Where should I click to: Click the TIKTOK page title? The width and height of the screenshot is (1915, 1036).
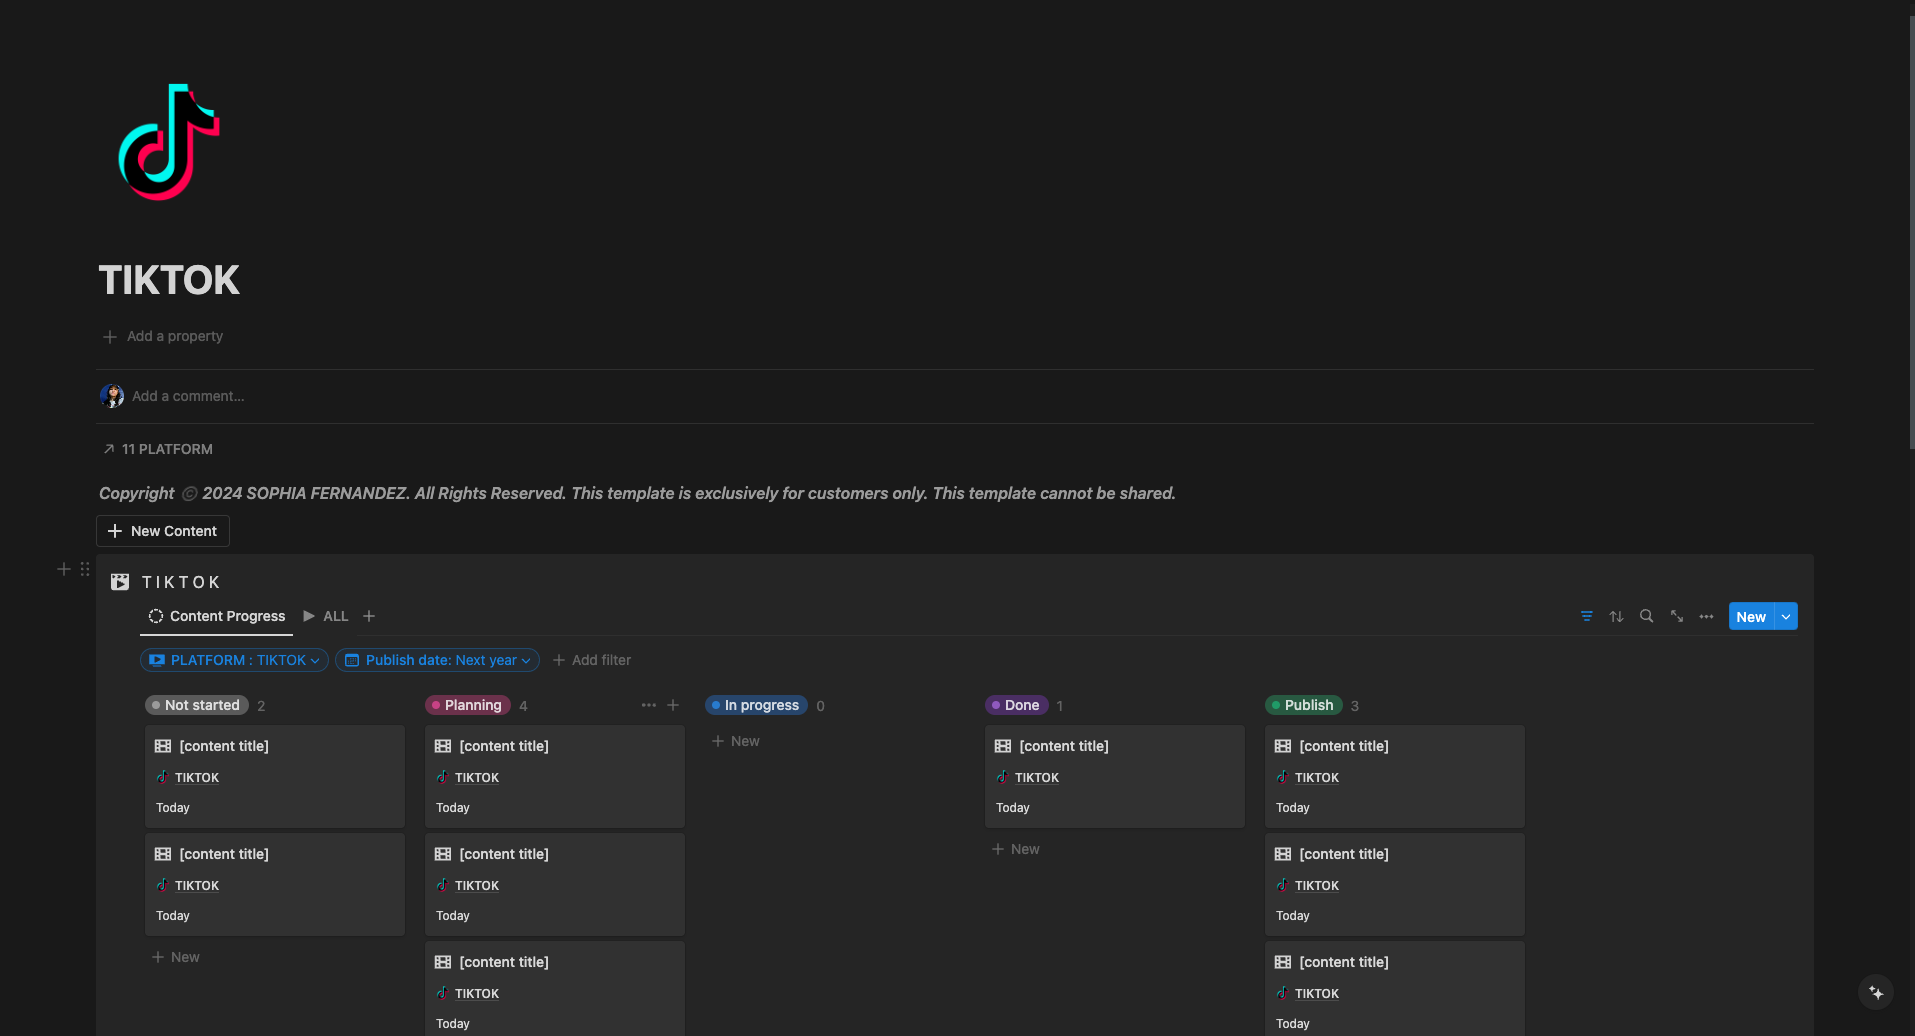tap(169, 280)
